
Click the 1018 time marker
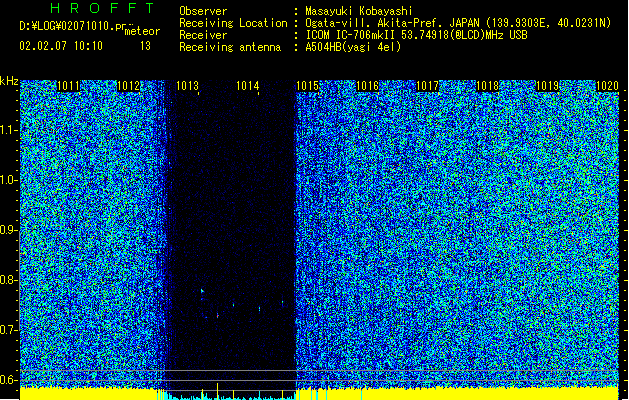click(487, 86)
